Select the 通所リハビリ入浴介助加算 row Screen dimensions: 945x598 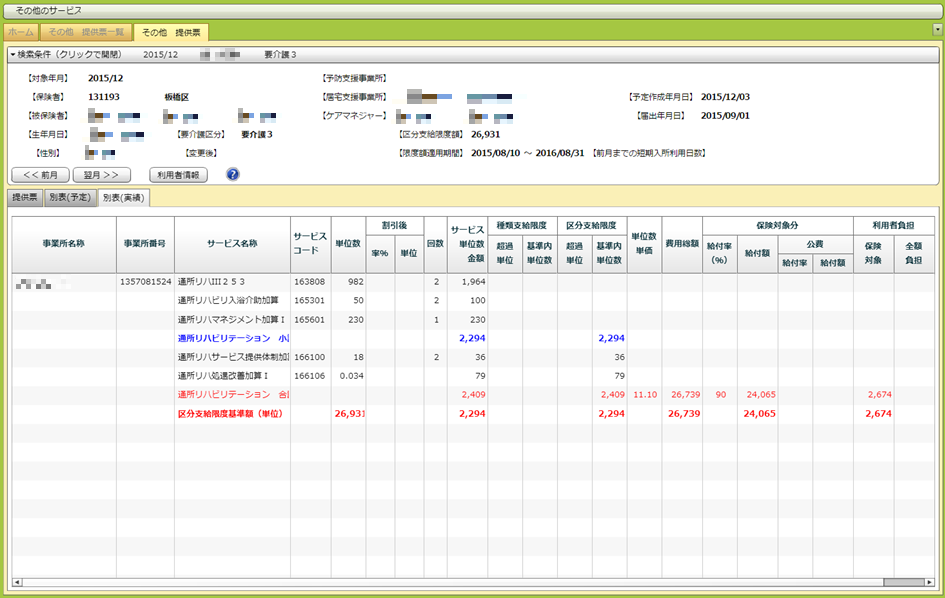(231, 300)
